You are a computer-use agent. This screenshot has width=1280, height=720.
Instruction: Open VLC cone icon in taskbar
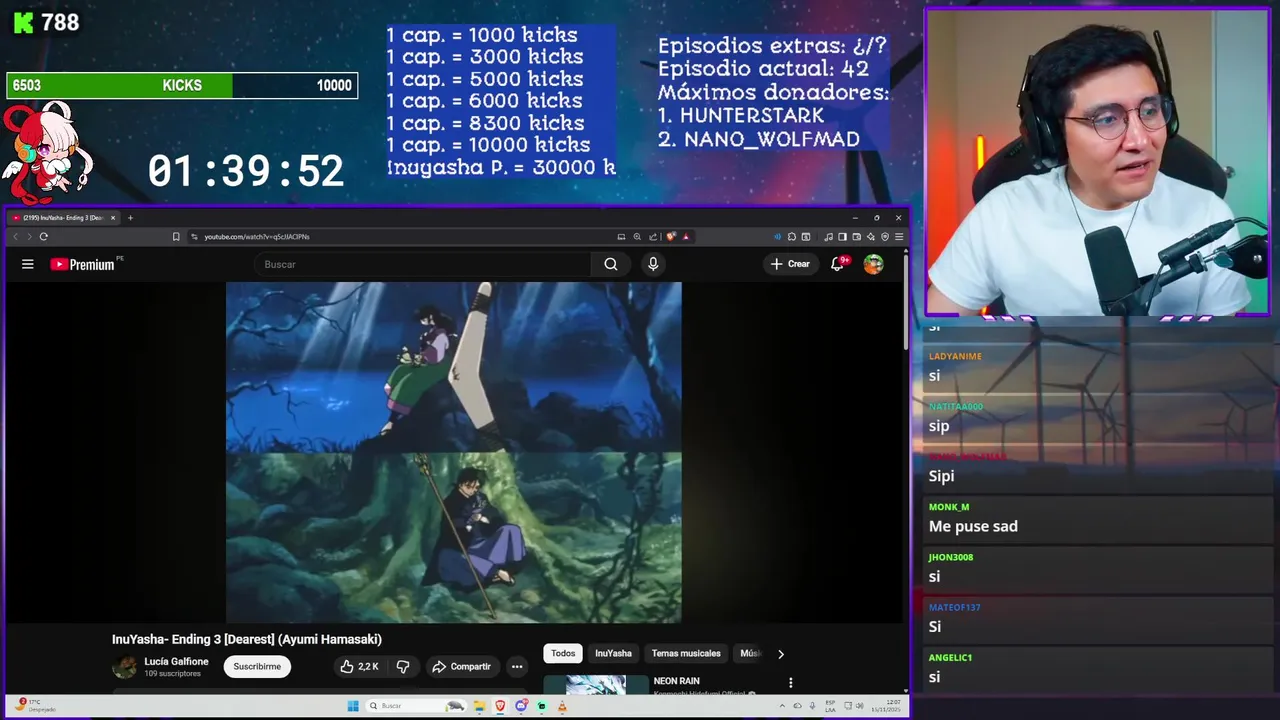[562, 706]
